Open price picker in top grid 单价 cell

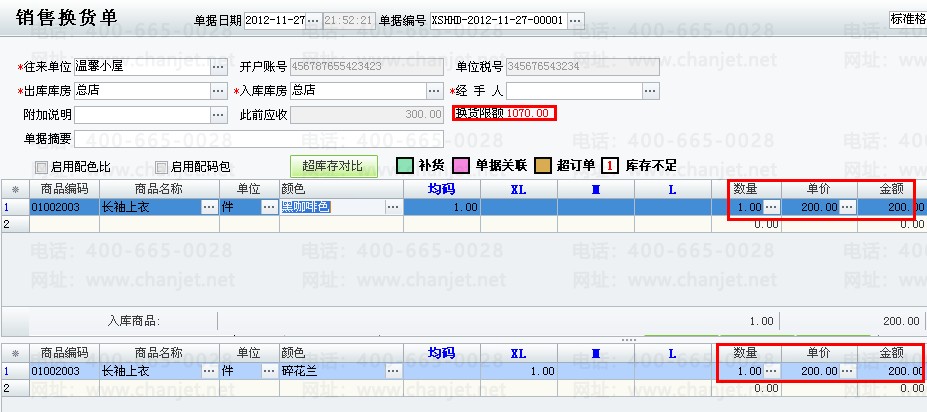point(848,207)
